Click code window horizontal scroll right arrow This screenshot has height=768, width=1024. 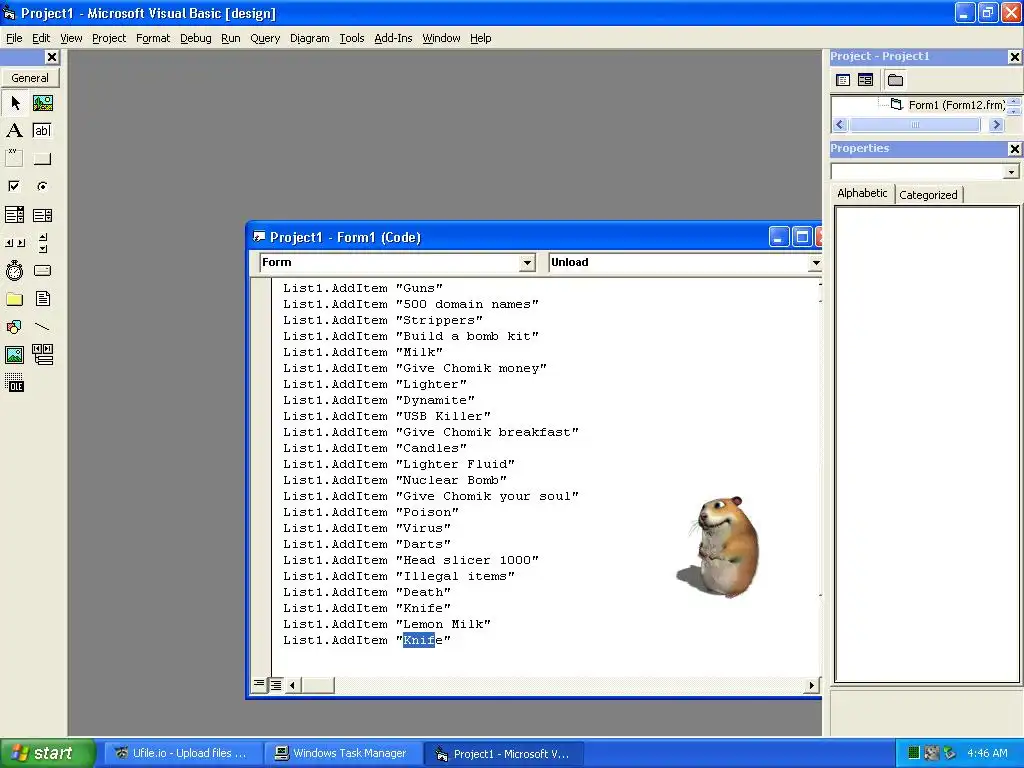(811, 685)
